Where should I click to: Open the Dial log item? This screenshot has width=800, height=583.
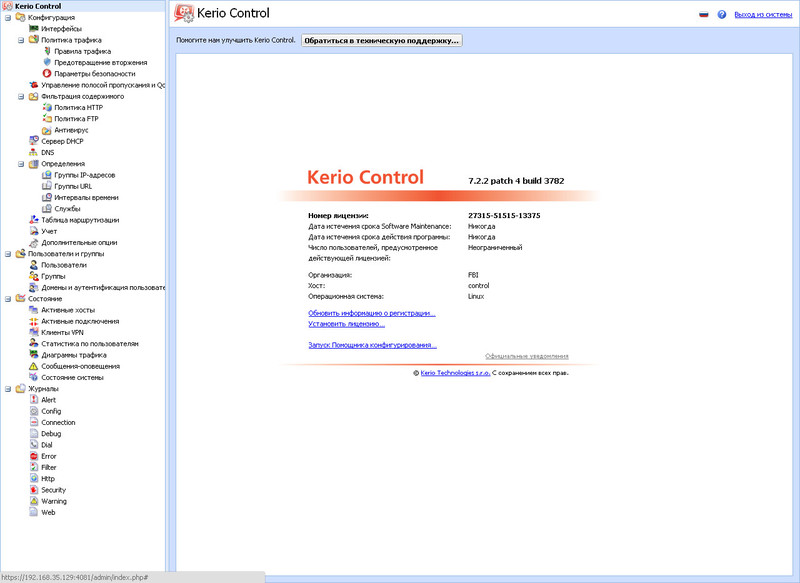click(47, 445)
